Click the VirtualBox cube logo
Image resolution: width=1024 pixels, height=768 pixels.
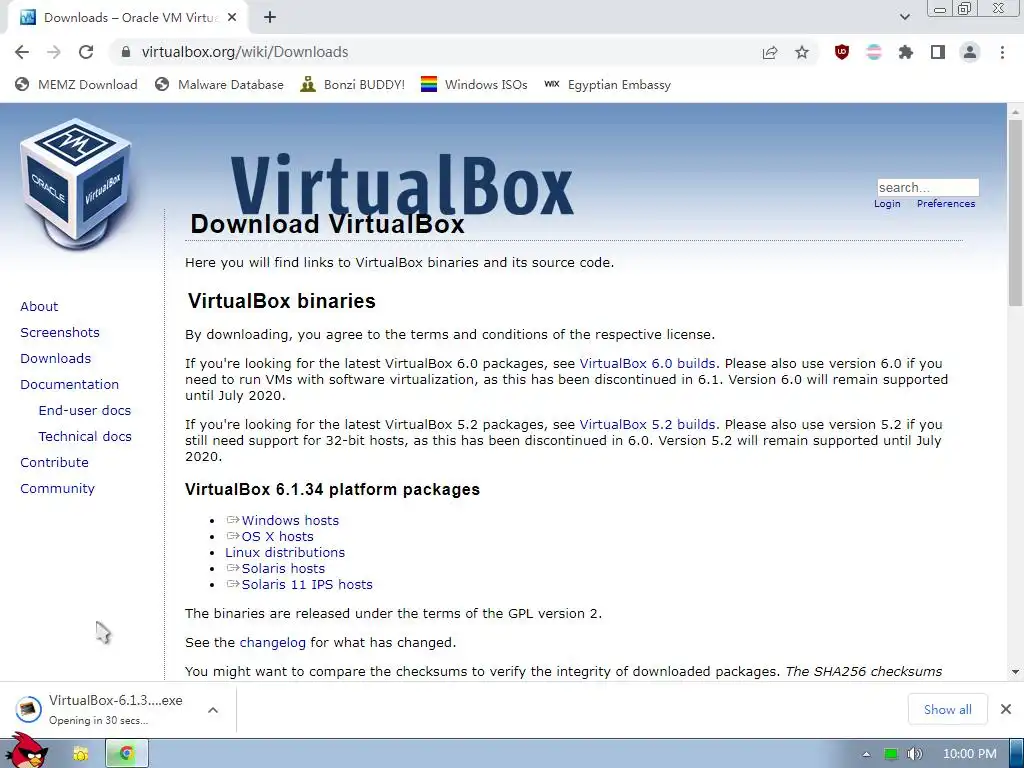76,184
